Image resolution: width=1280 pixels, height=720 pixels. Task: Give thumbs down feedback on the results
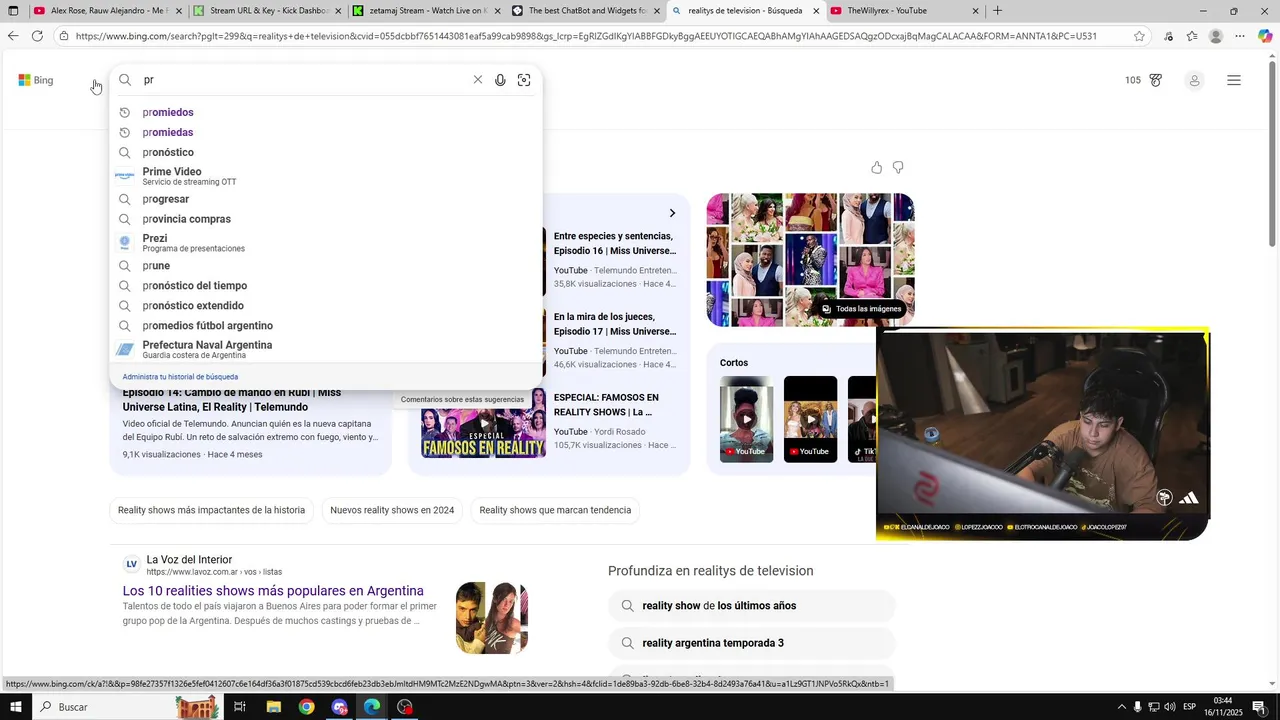click(x=898, y=167)
